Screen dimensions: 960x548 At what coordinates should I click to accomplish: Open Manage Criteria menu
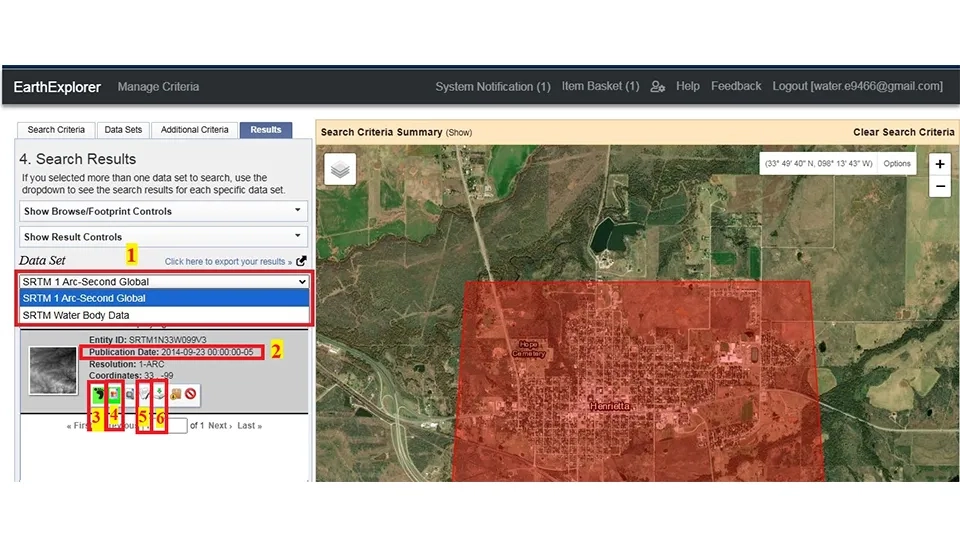coord(158,87)
